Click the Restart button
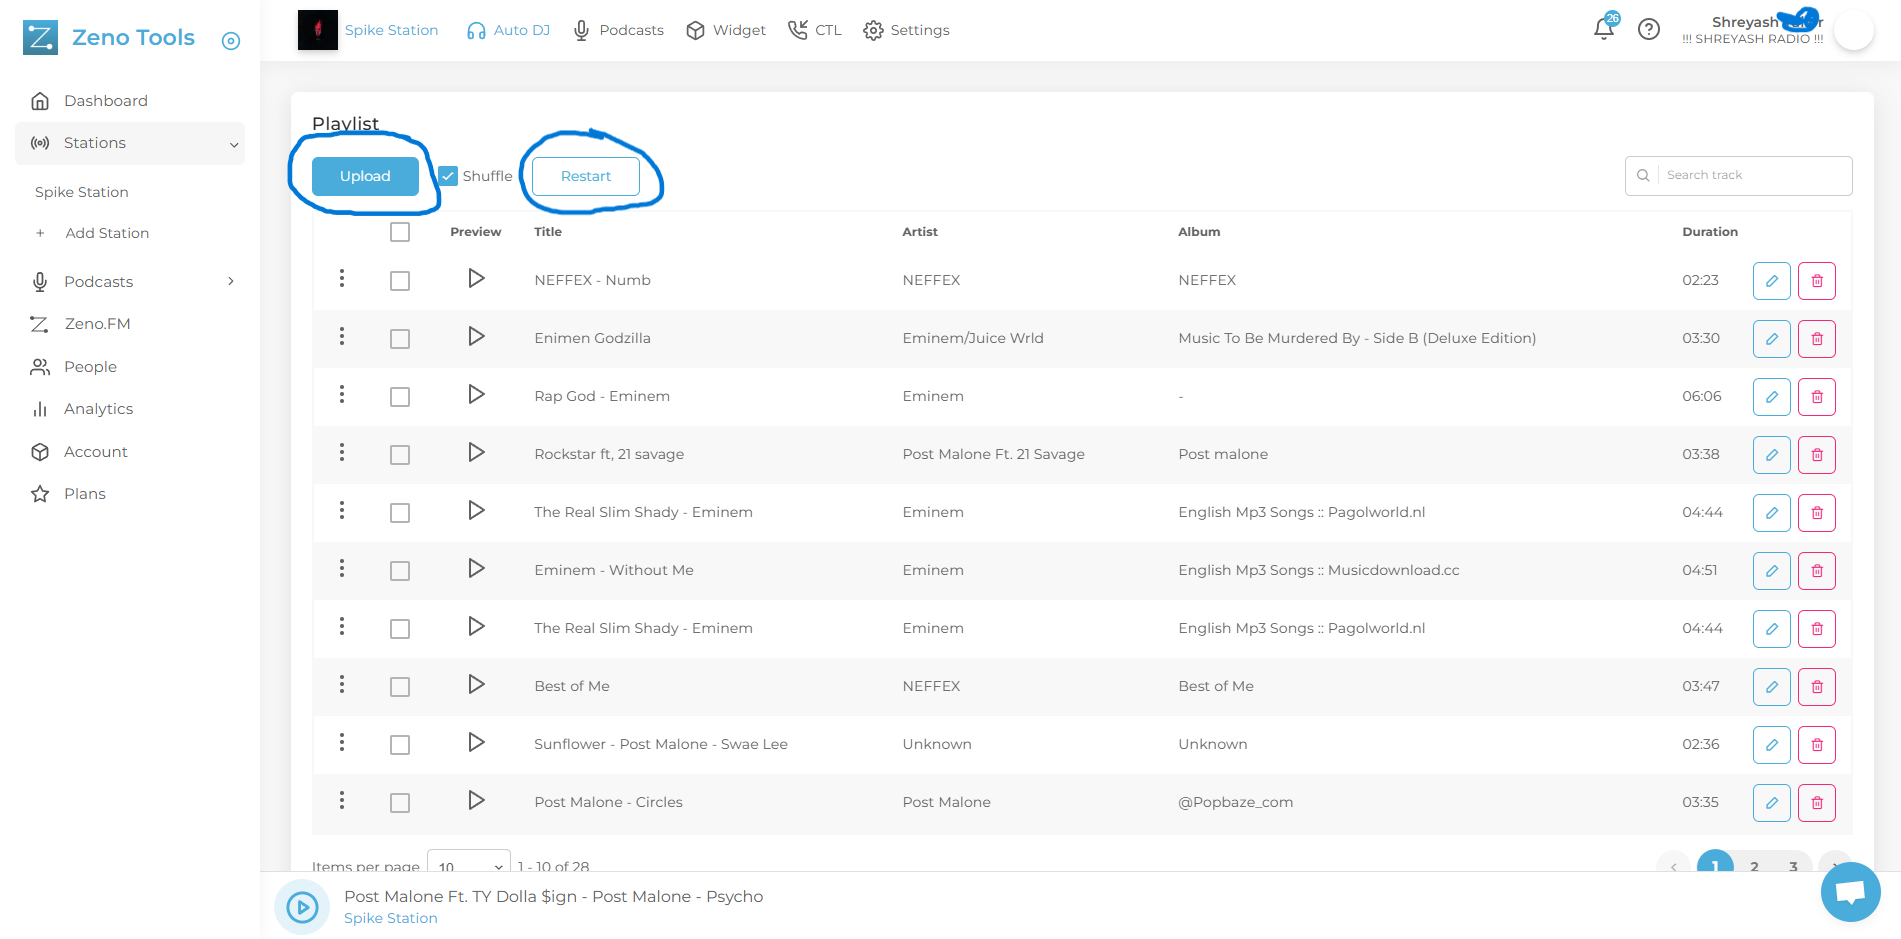Screen dimensions: 1901x939 point(586,176)
